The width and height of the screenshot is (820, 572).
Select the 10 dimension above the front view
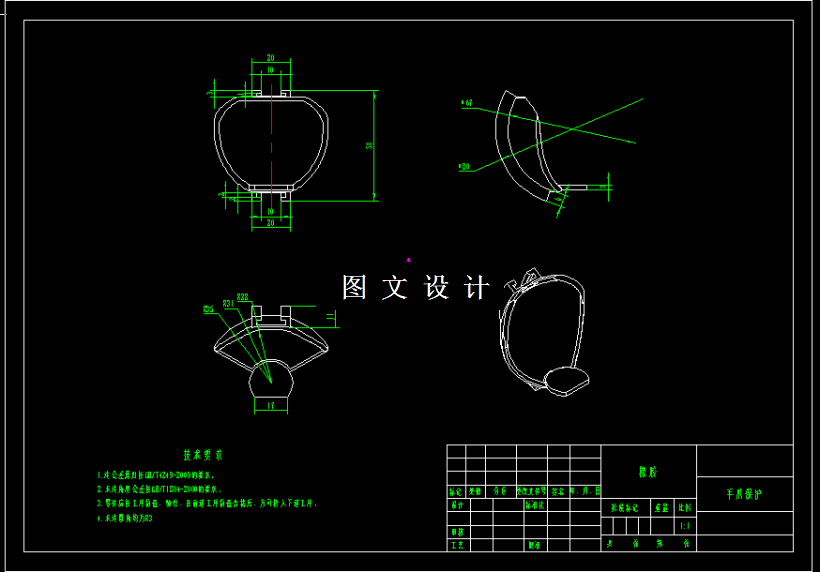tap(270, 70)
